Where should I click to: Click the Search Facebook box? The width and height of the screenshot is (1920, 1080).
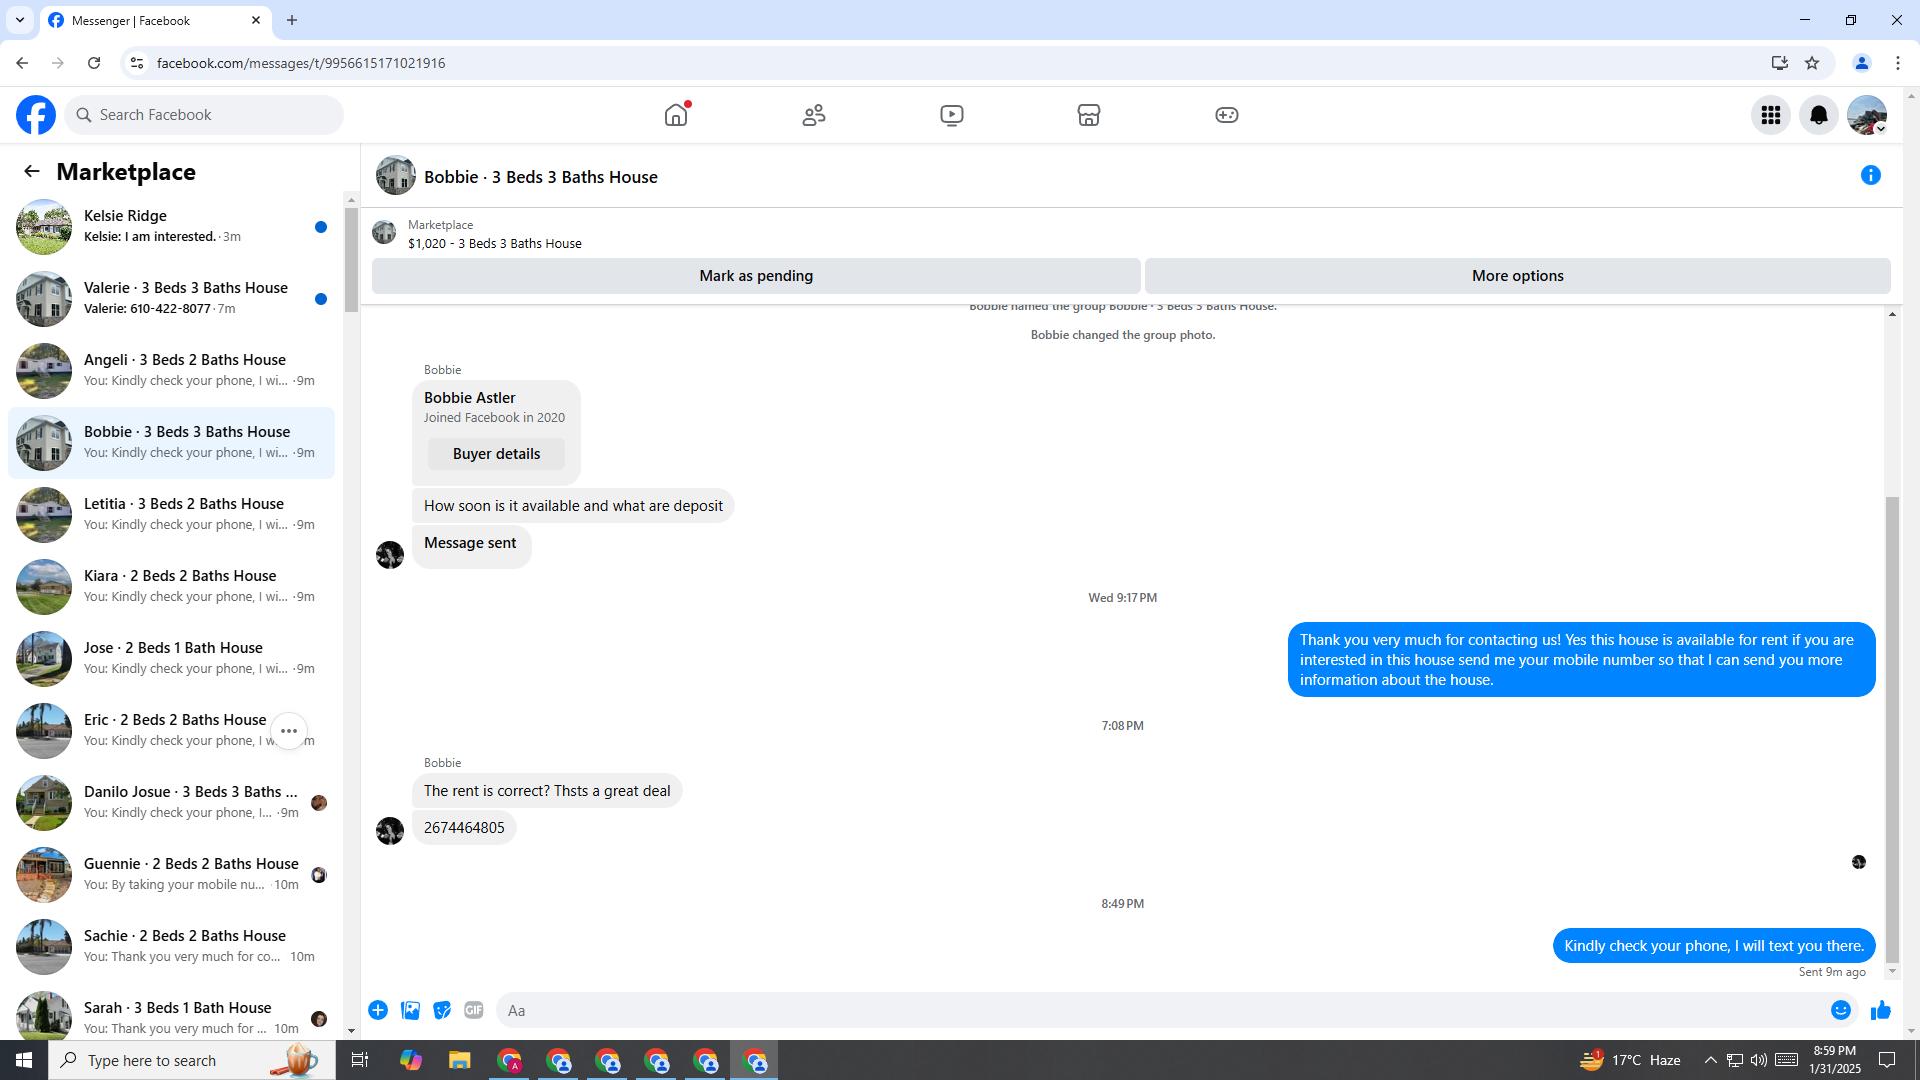point(204,115)
